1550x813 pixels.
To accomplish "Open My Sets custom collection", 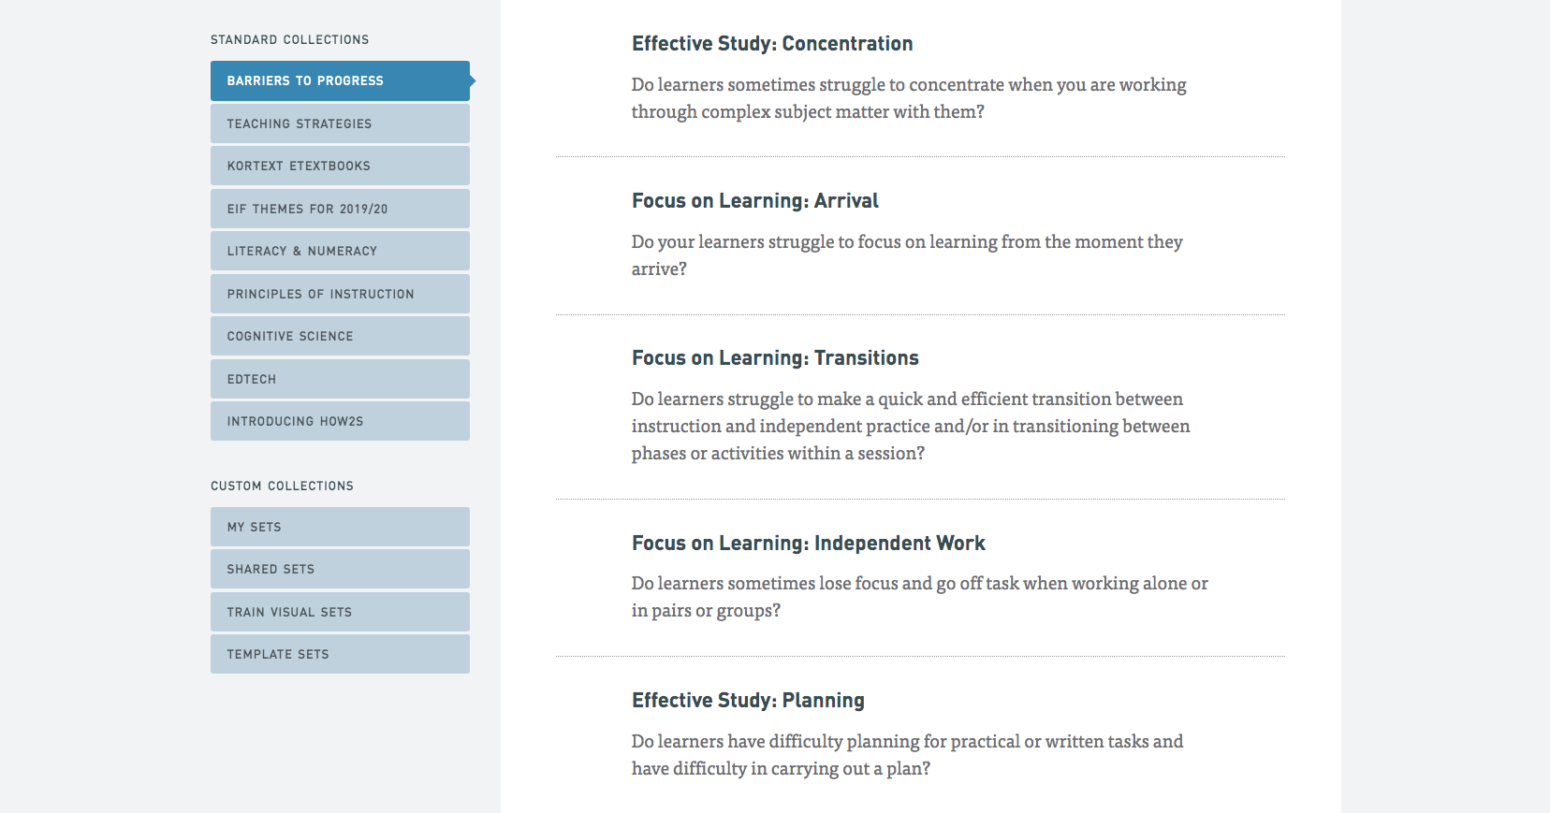I will 340,527.
